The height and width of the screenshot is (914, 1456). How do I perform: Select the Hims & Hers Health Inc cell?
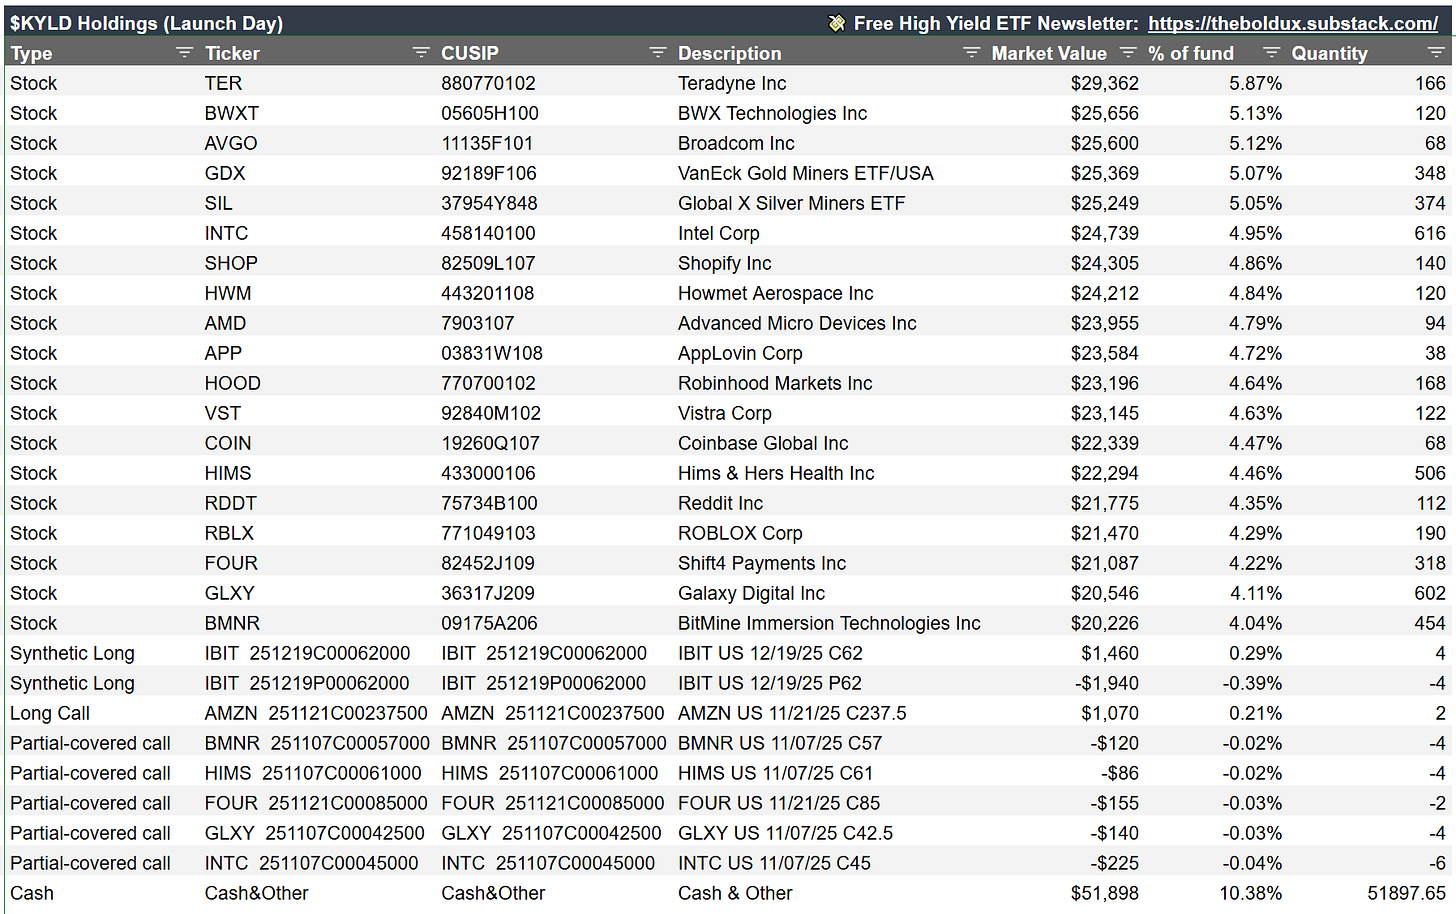[x=776, y=473]
